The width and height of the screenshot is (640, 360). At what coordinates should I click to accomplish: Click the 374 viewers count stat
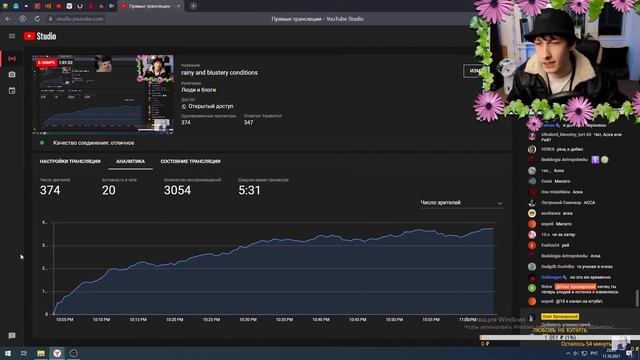point(50,190)
